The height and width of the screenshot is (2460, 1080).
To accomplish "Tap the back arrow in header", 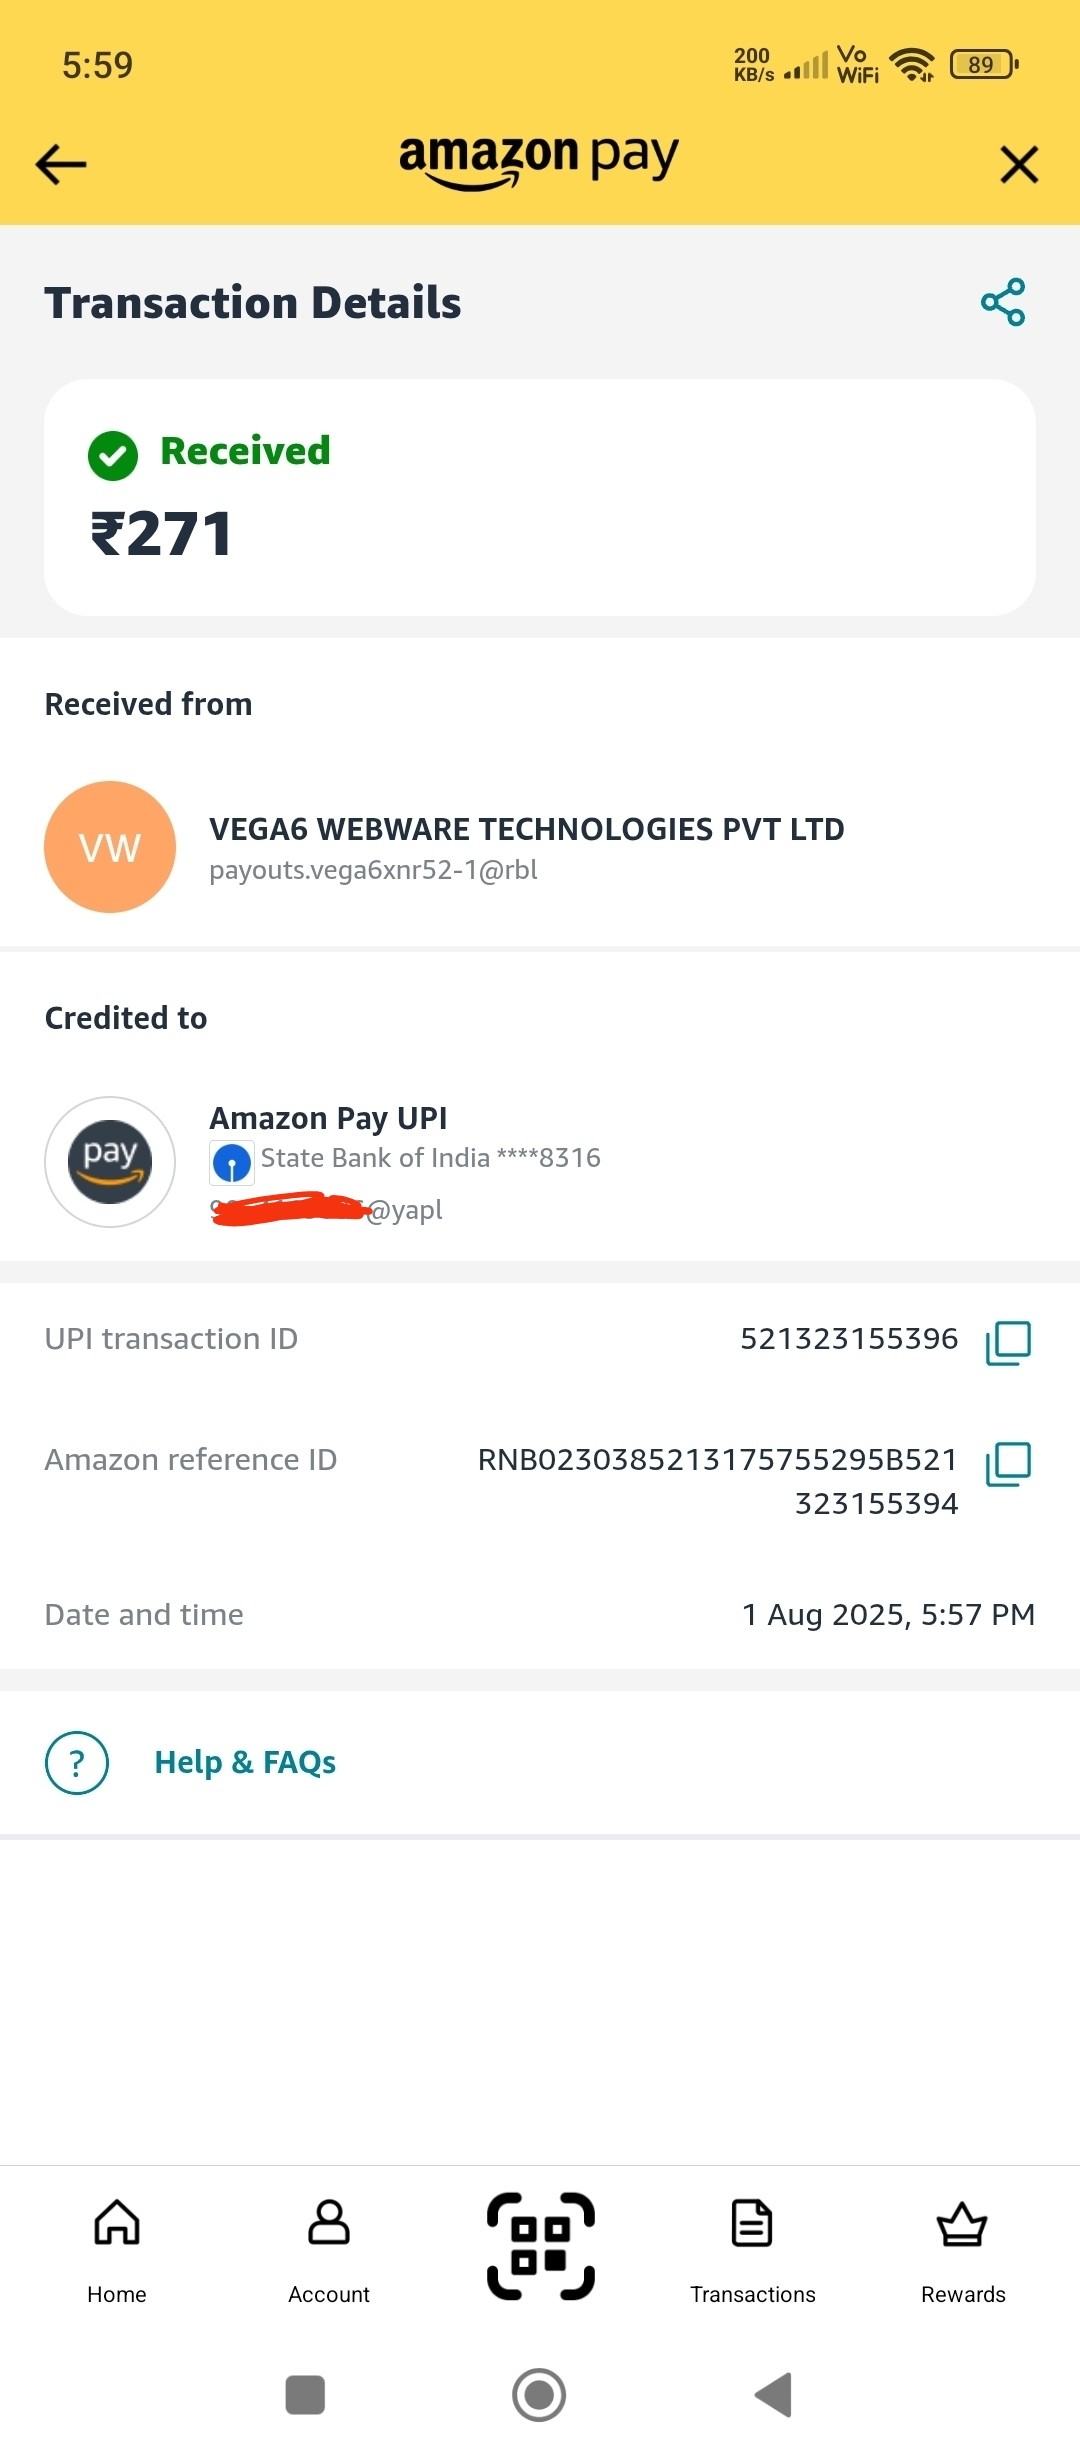I will [x=61, y=164].
